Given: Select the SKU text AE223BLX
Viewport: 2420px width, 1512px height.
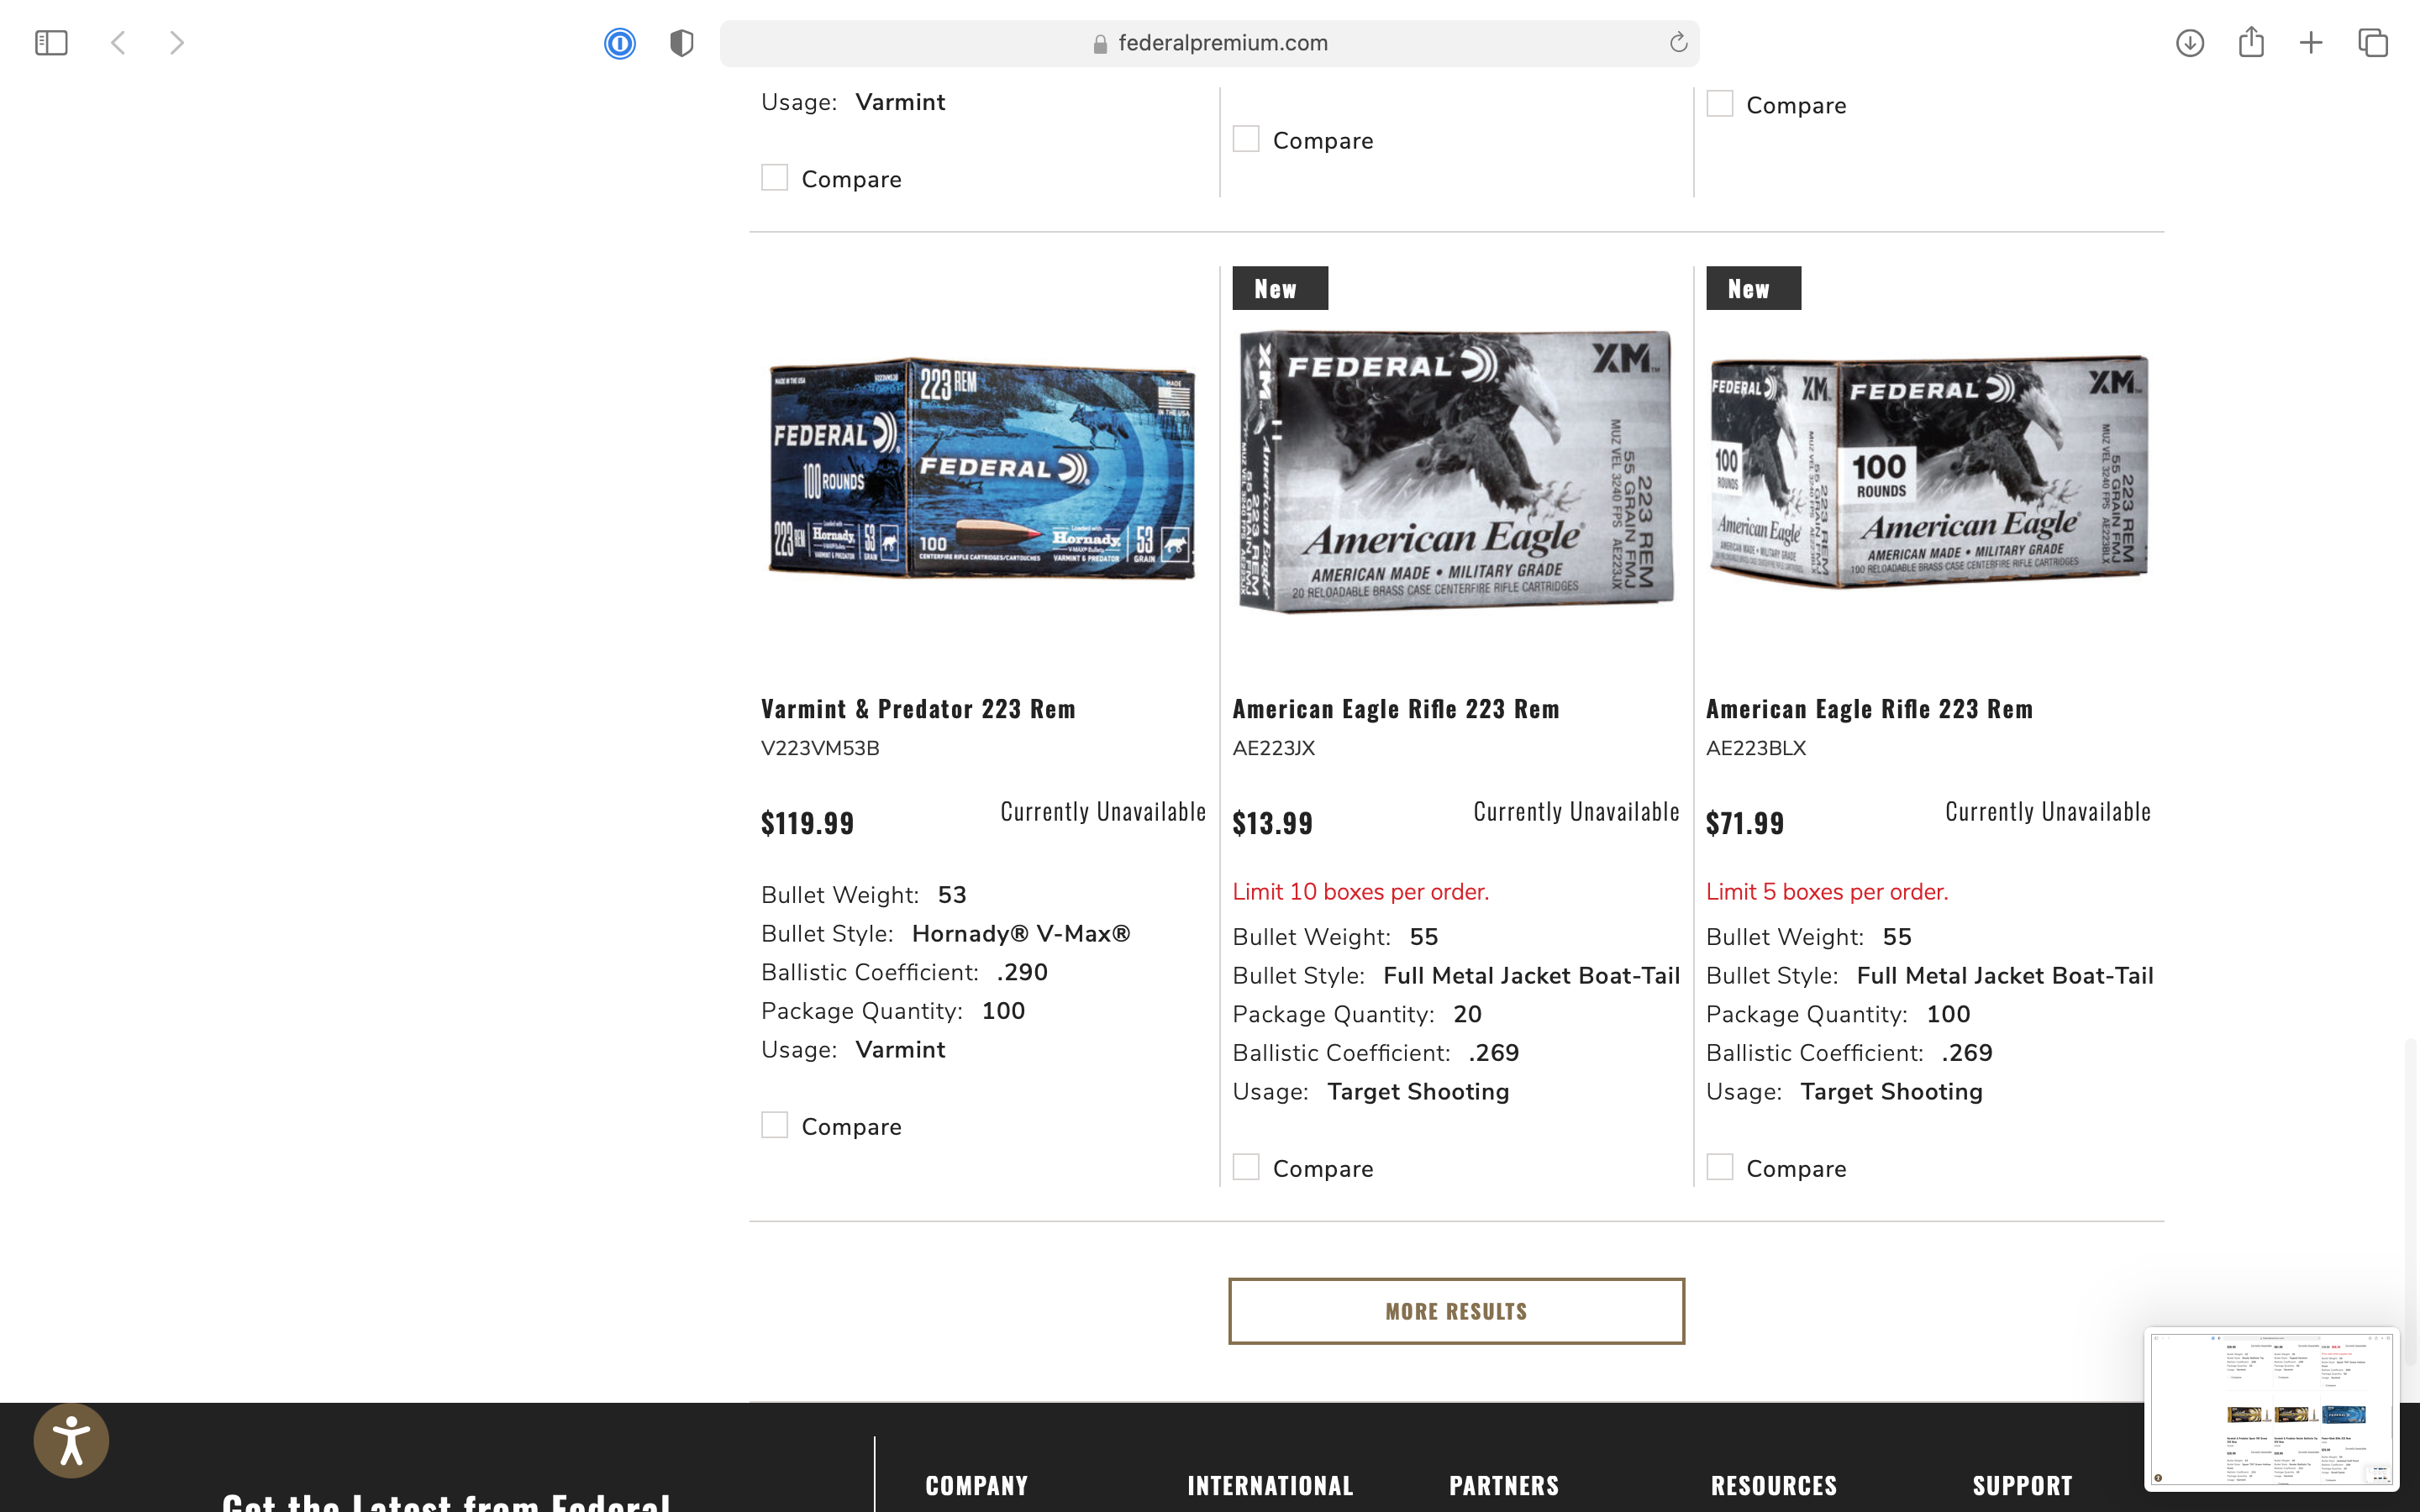Looking at the screenshot, I should [1756, 748].
